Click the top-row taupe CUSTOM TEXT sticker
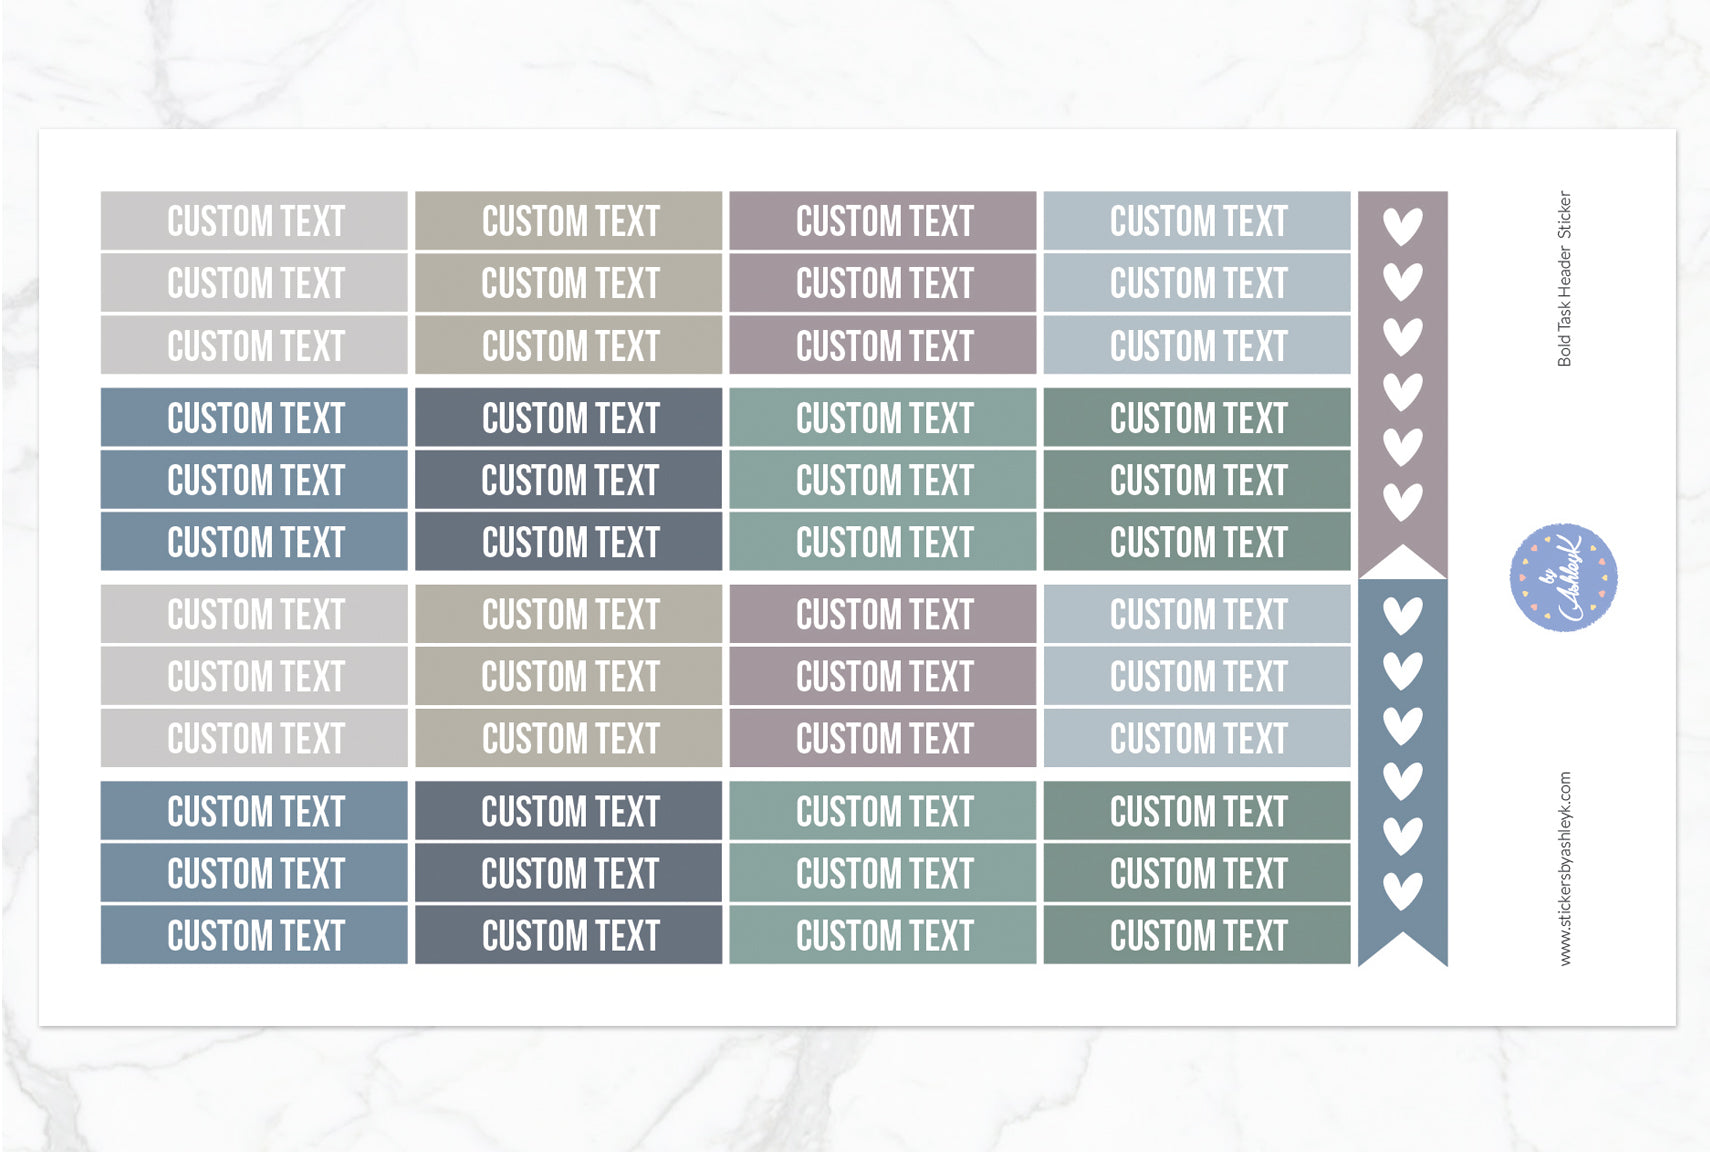Viewport: 1710px width, 1152px height. point(569,221)
